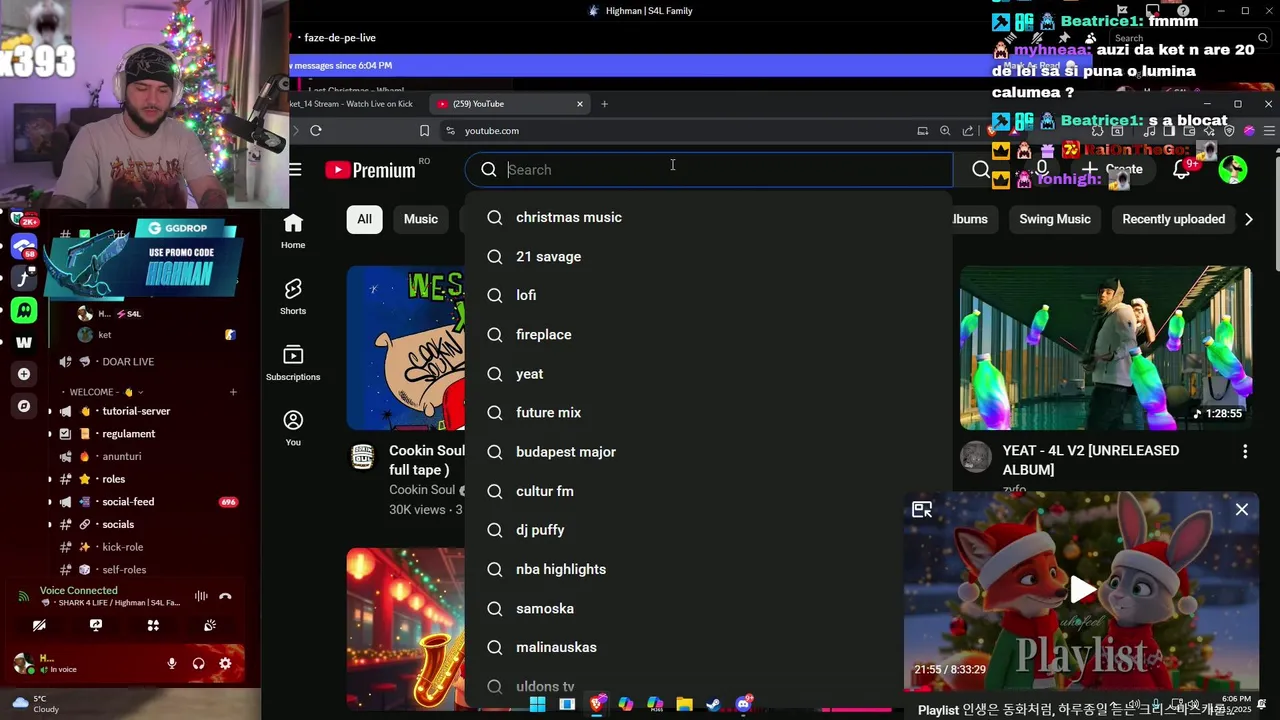The height and width of the screenshot is (720, 1280).
Task: Expand the miniplayer to full watch page
Action: [922, 510]
